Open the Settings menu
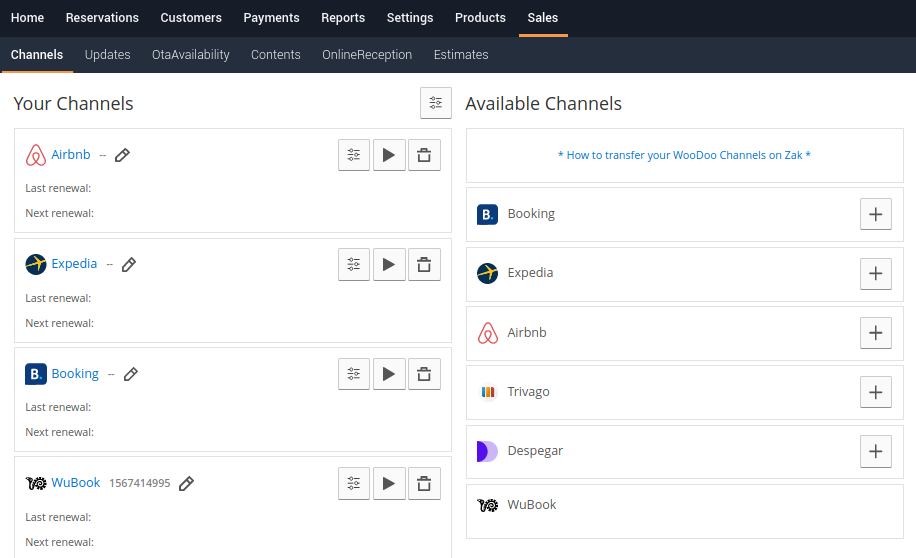This screenshot has height=558, width=916. click(x=410, y=18)
